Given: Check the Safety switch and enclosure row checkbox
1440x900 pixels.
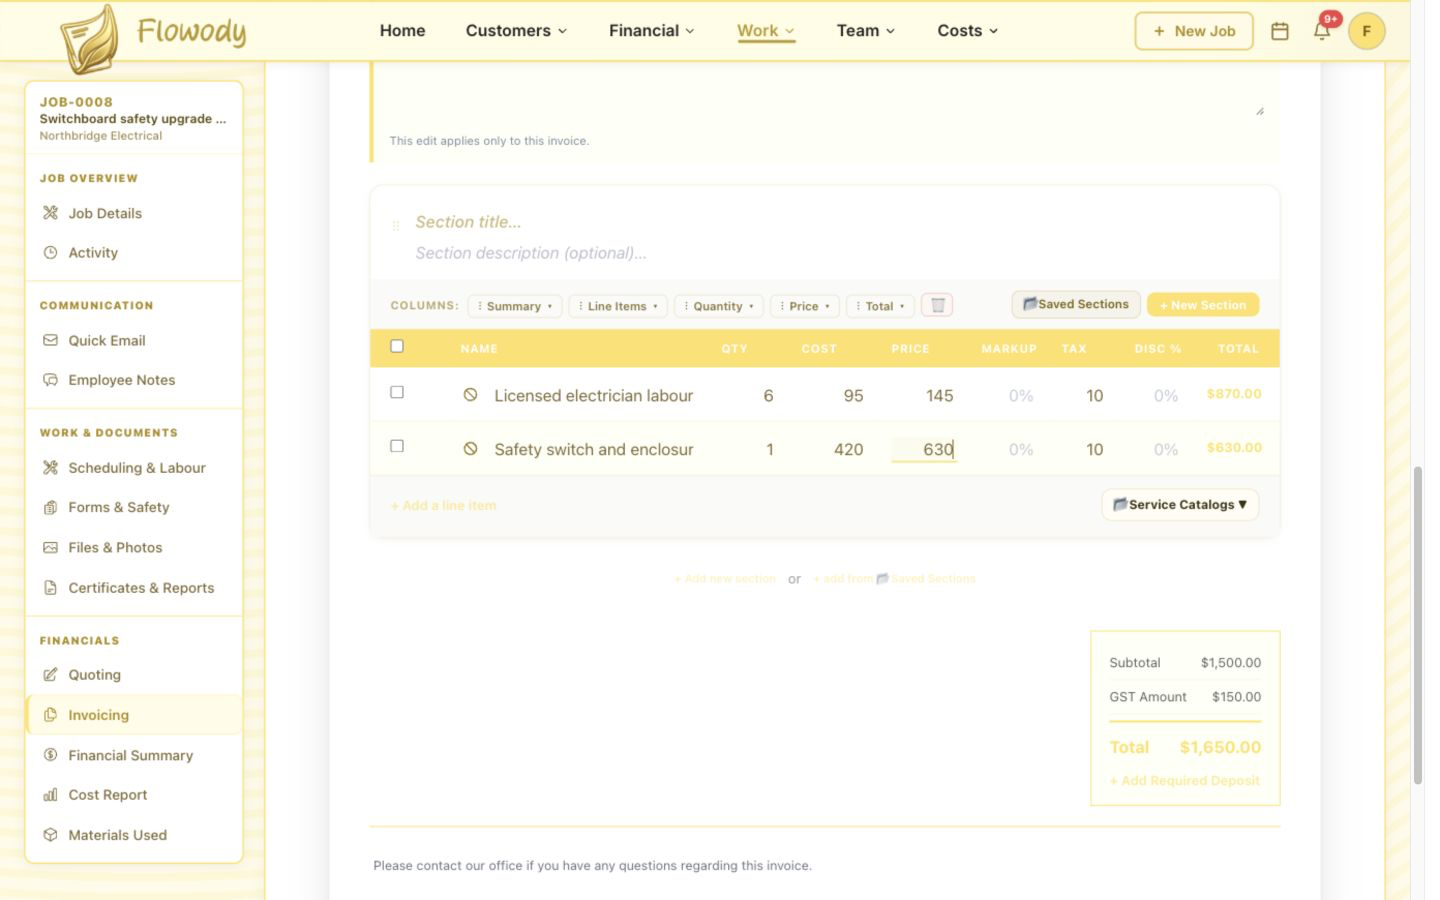Looking at the screenshot, I should (397, 446).
